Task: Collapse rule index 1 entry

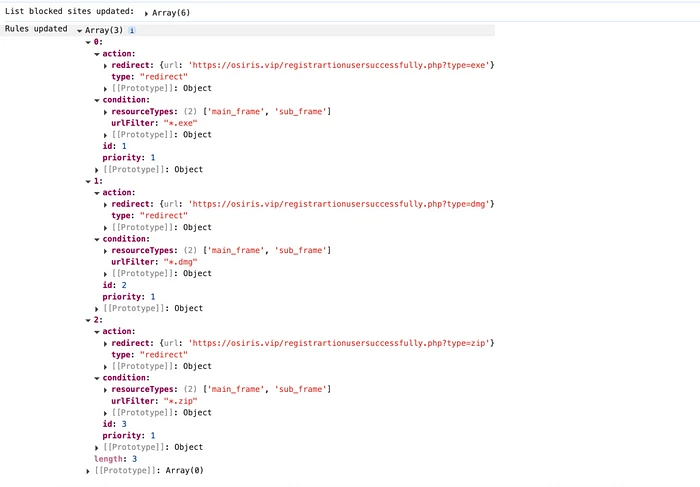Action: (x=88, y=181)
